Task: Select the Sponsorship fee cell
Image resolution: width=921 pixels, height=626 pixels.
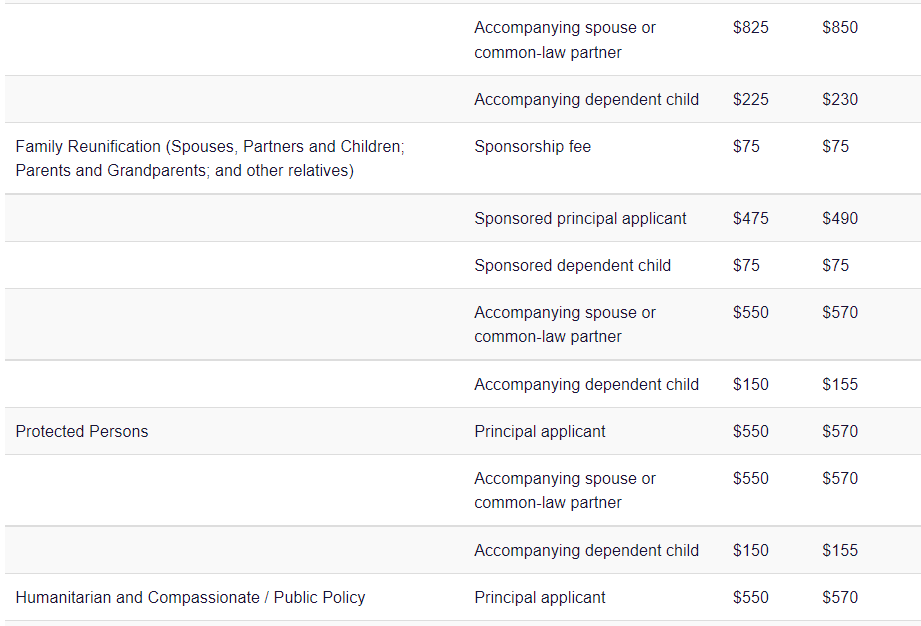Action: [x=532, y=146]
